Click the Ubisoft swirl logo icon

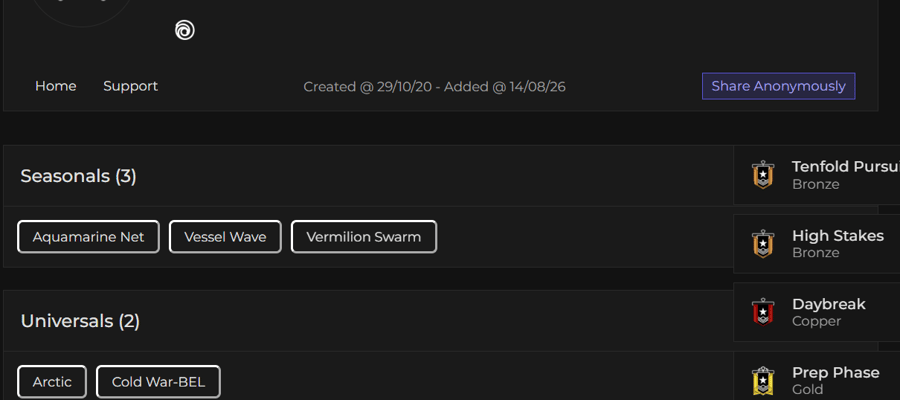tap(185, 30)
